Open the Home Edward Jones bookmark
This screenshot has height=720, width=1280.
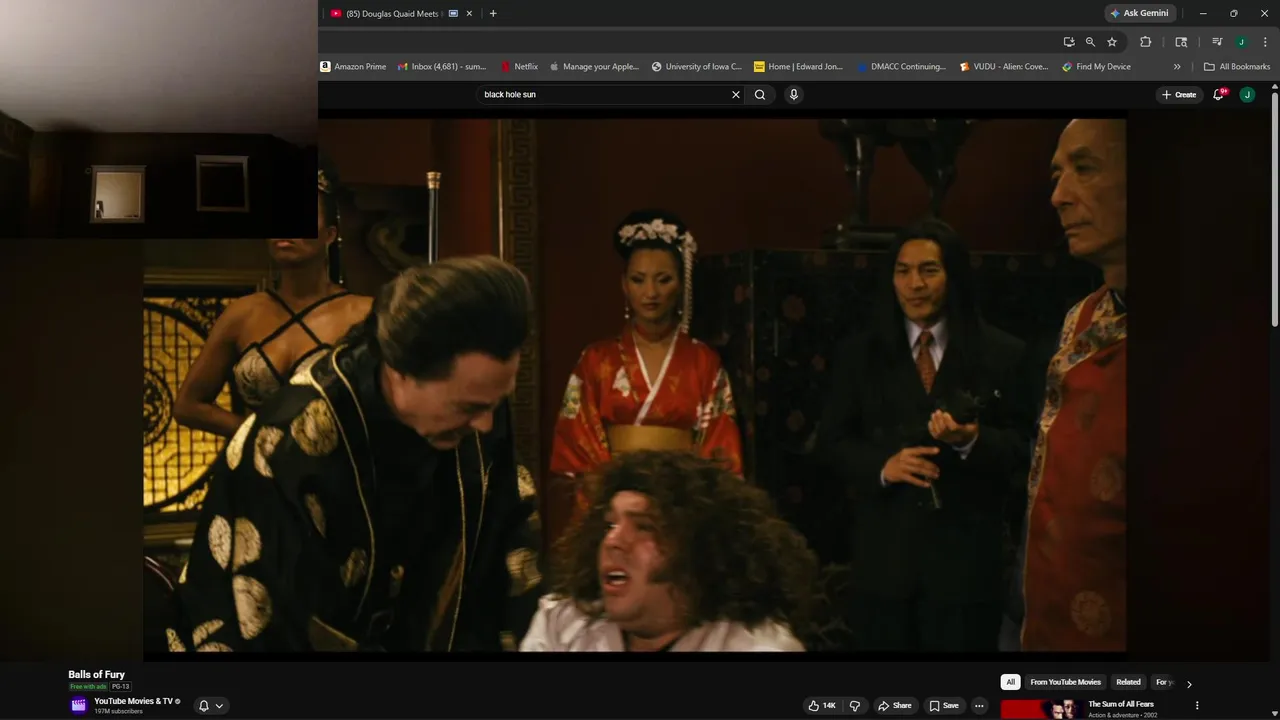[799, 67]
